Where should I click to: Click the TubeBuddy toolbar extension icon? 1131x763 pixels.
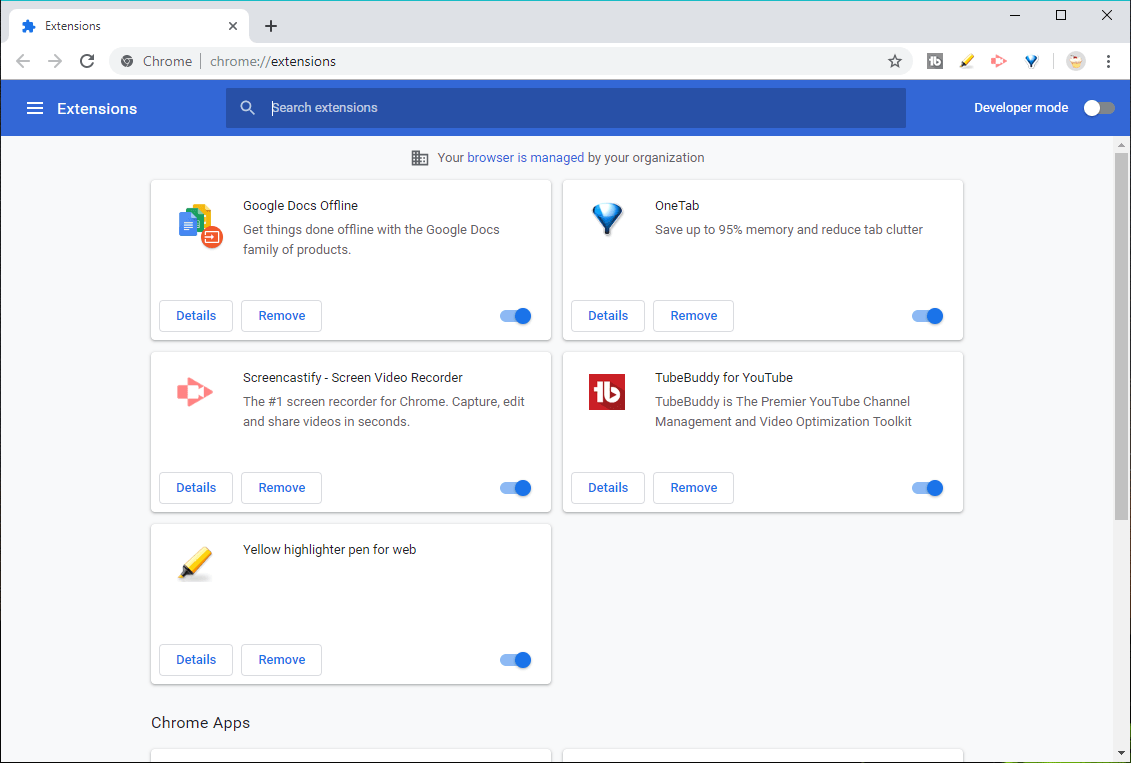935,61
